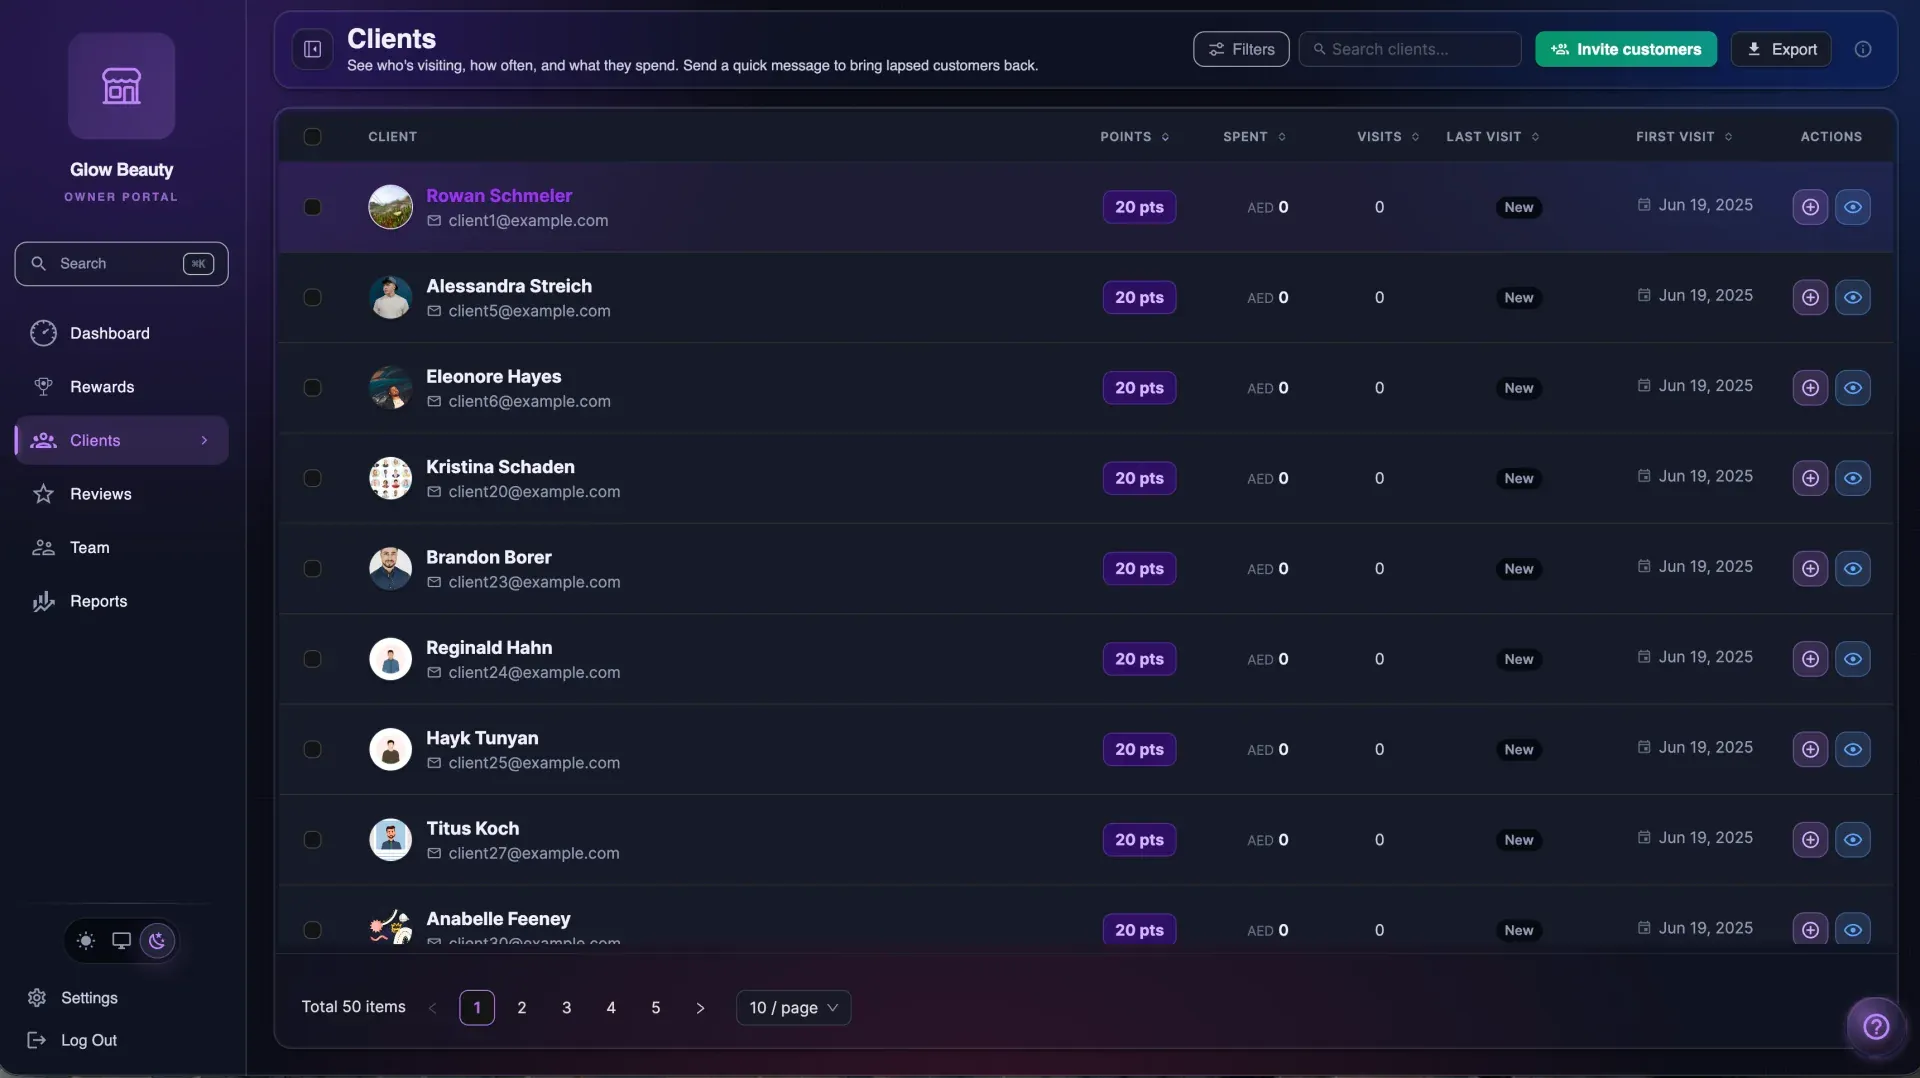Go to next page arrow
This screenshot has height=1078, width=1920.
(x=700, y=1008)
